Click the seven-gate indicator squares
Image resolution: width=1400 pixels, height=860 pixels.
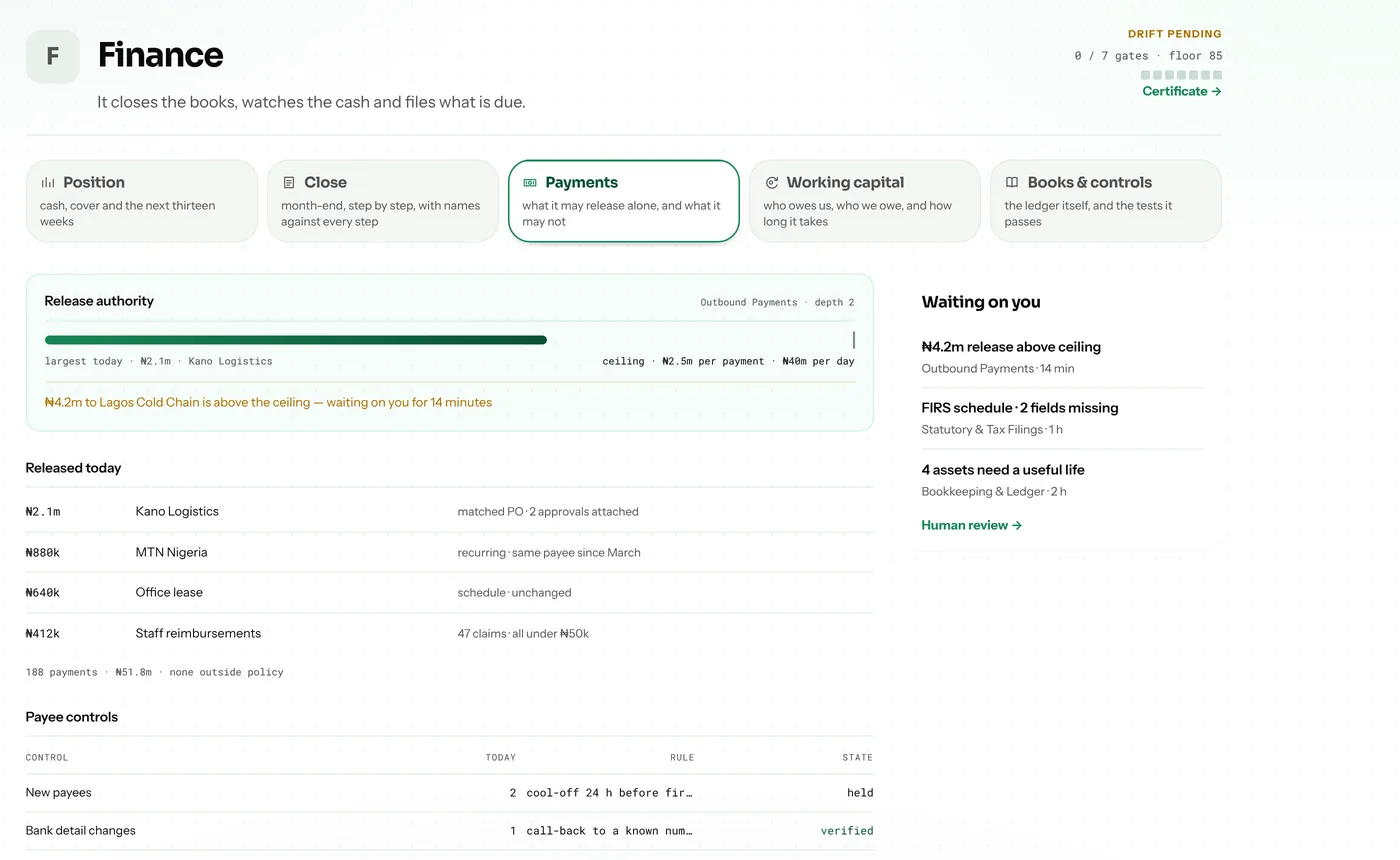point(1181,75)
